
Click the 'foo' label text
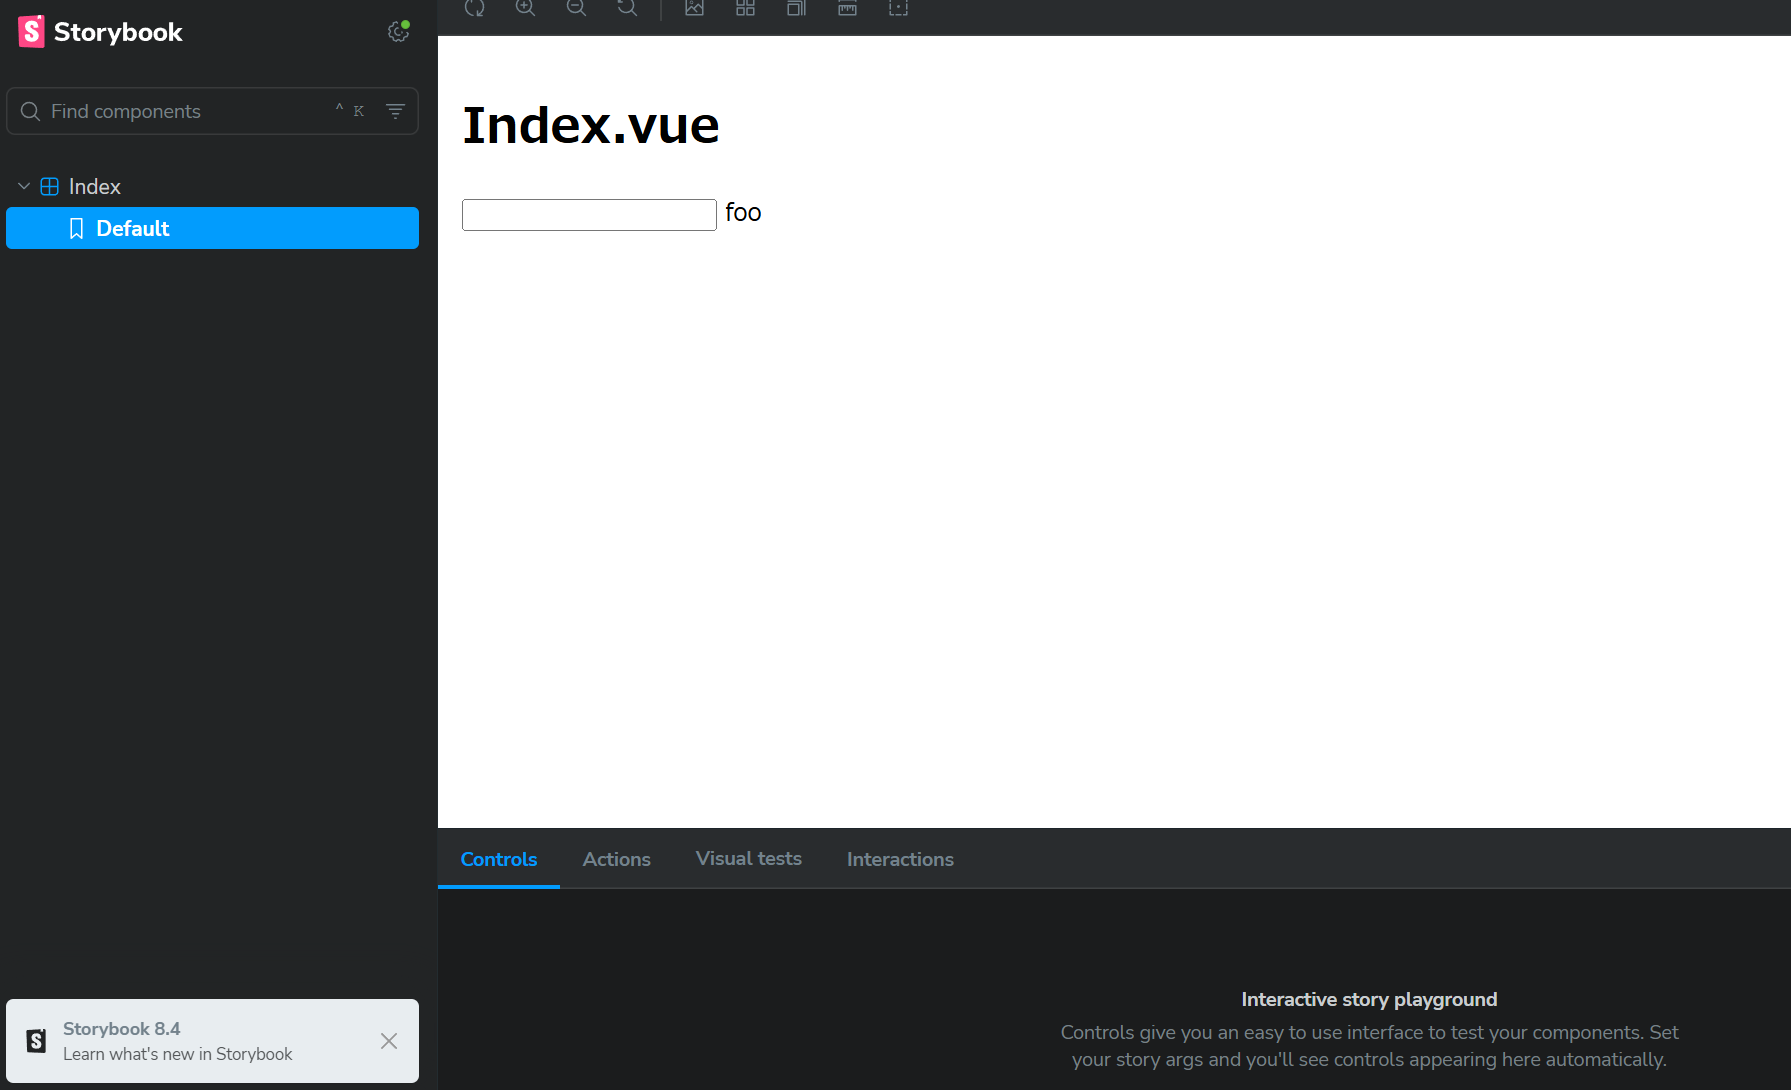(743, 213)
